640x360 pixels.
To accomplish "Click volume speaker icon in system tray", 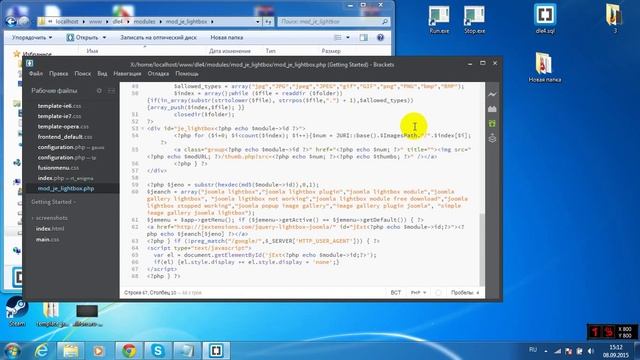I will (591, 351).
